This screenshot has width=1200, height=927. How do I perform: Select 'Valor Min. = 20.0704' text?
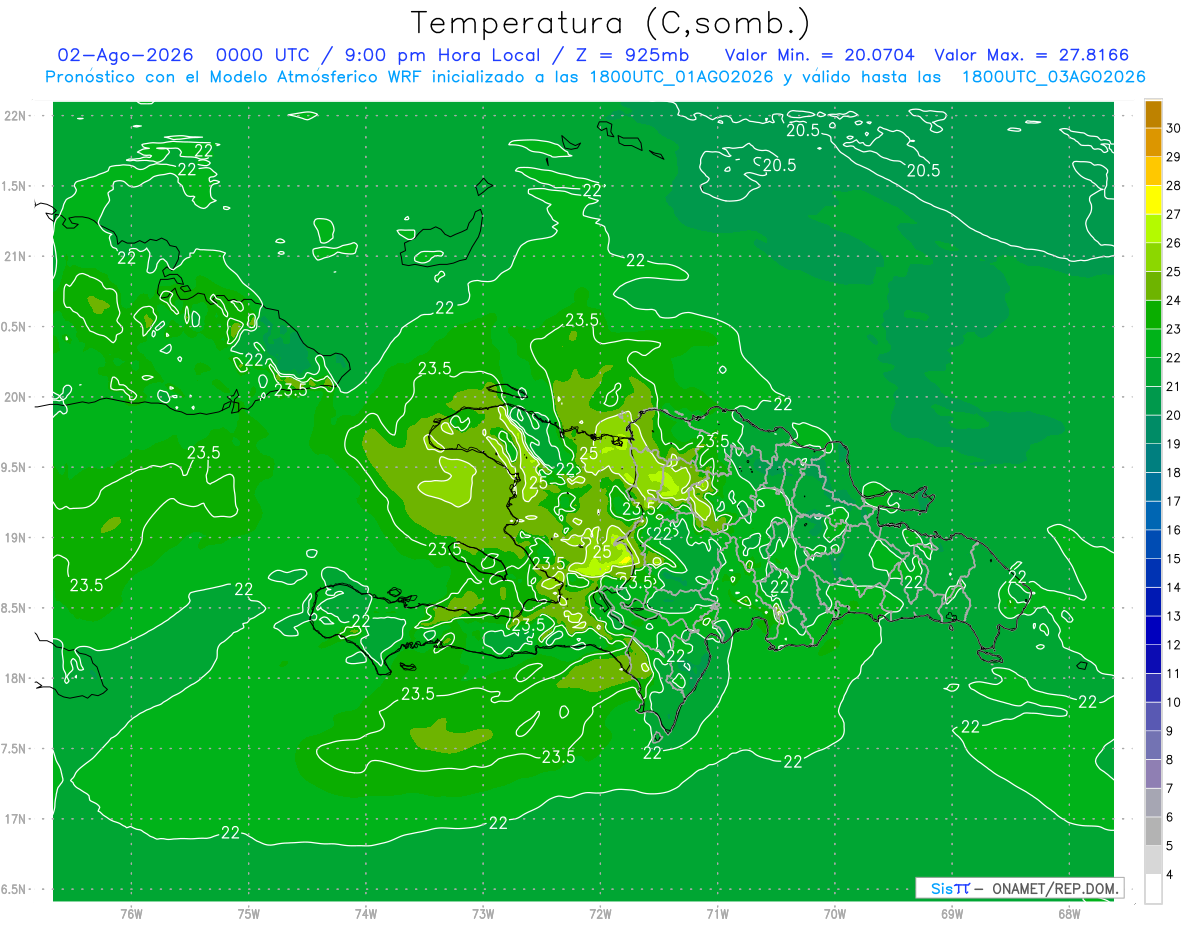click(x=818, y=55)
